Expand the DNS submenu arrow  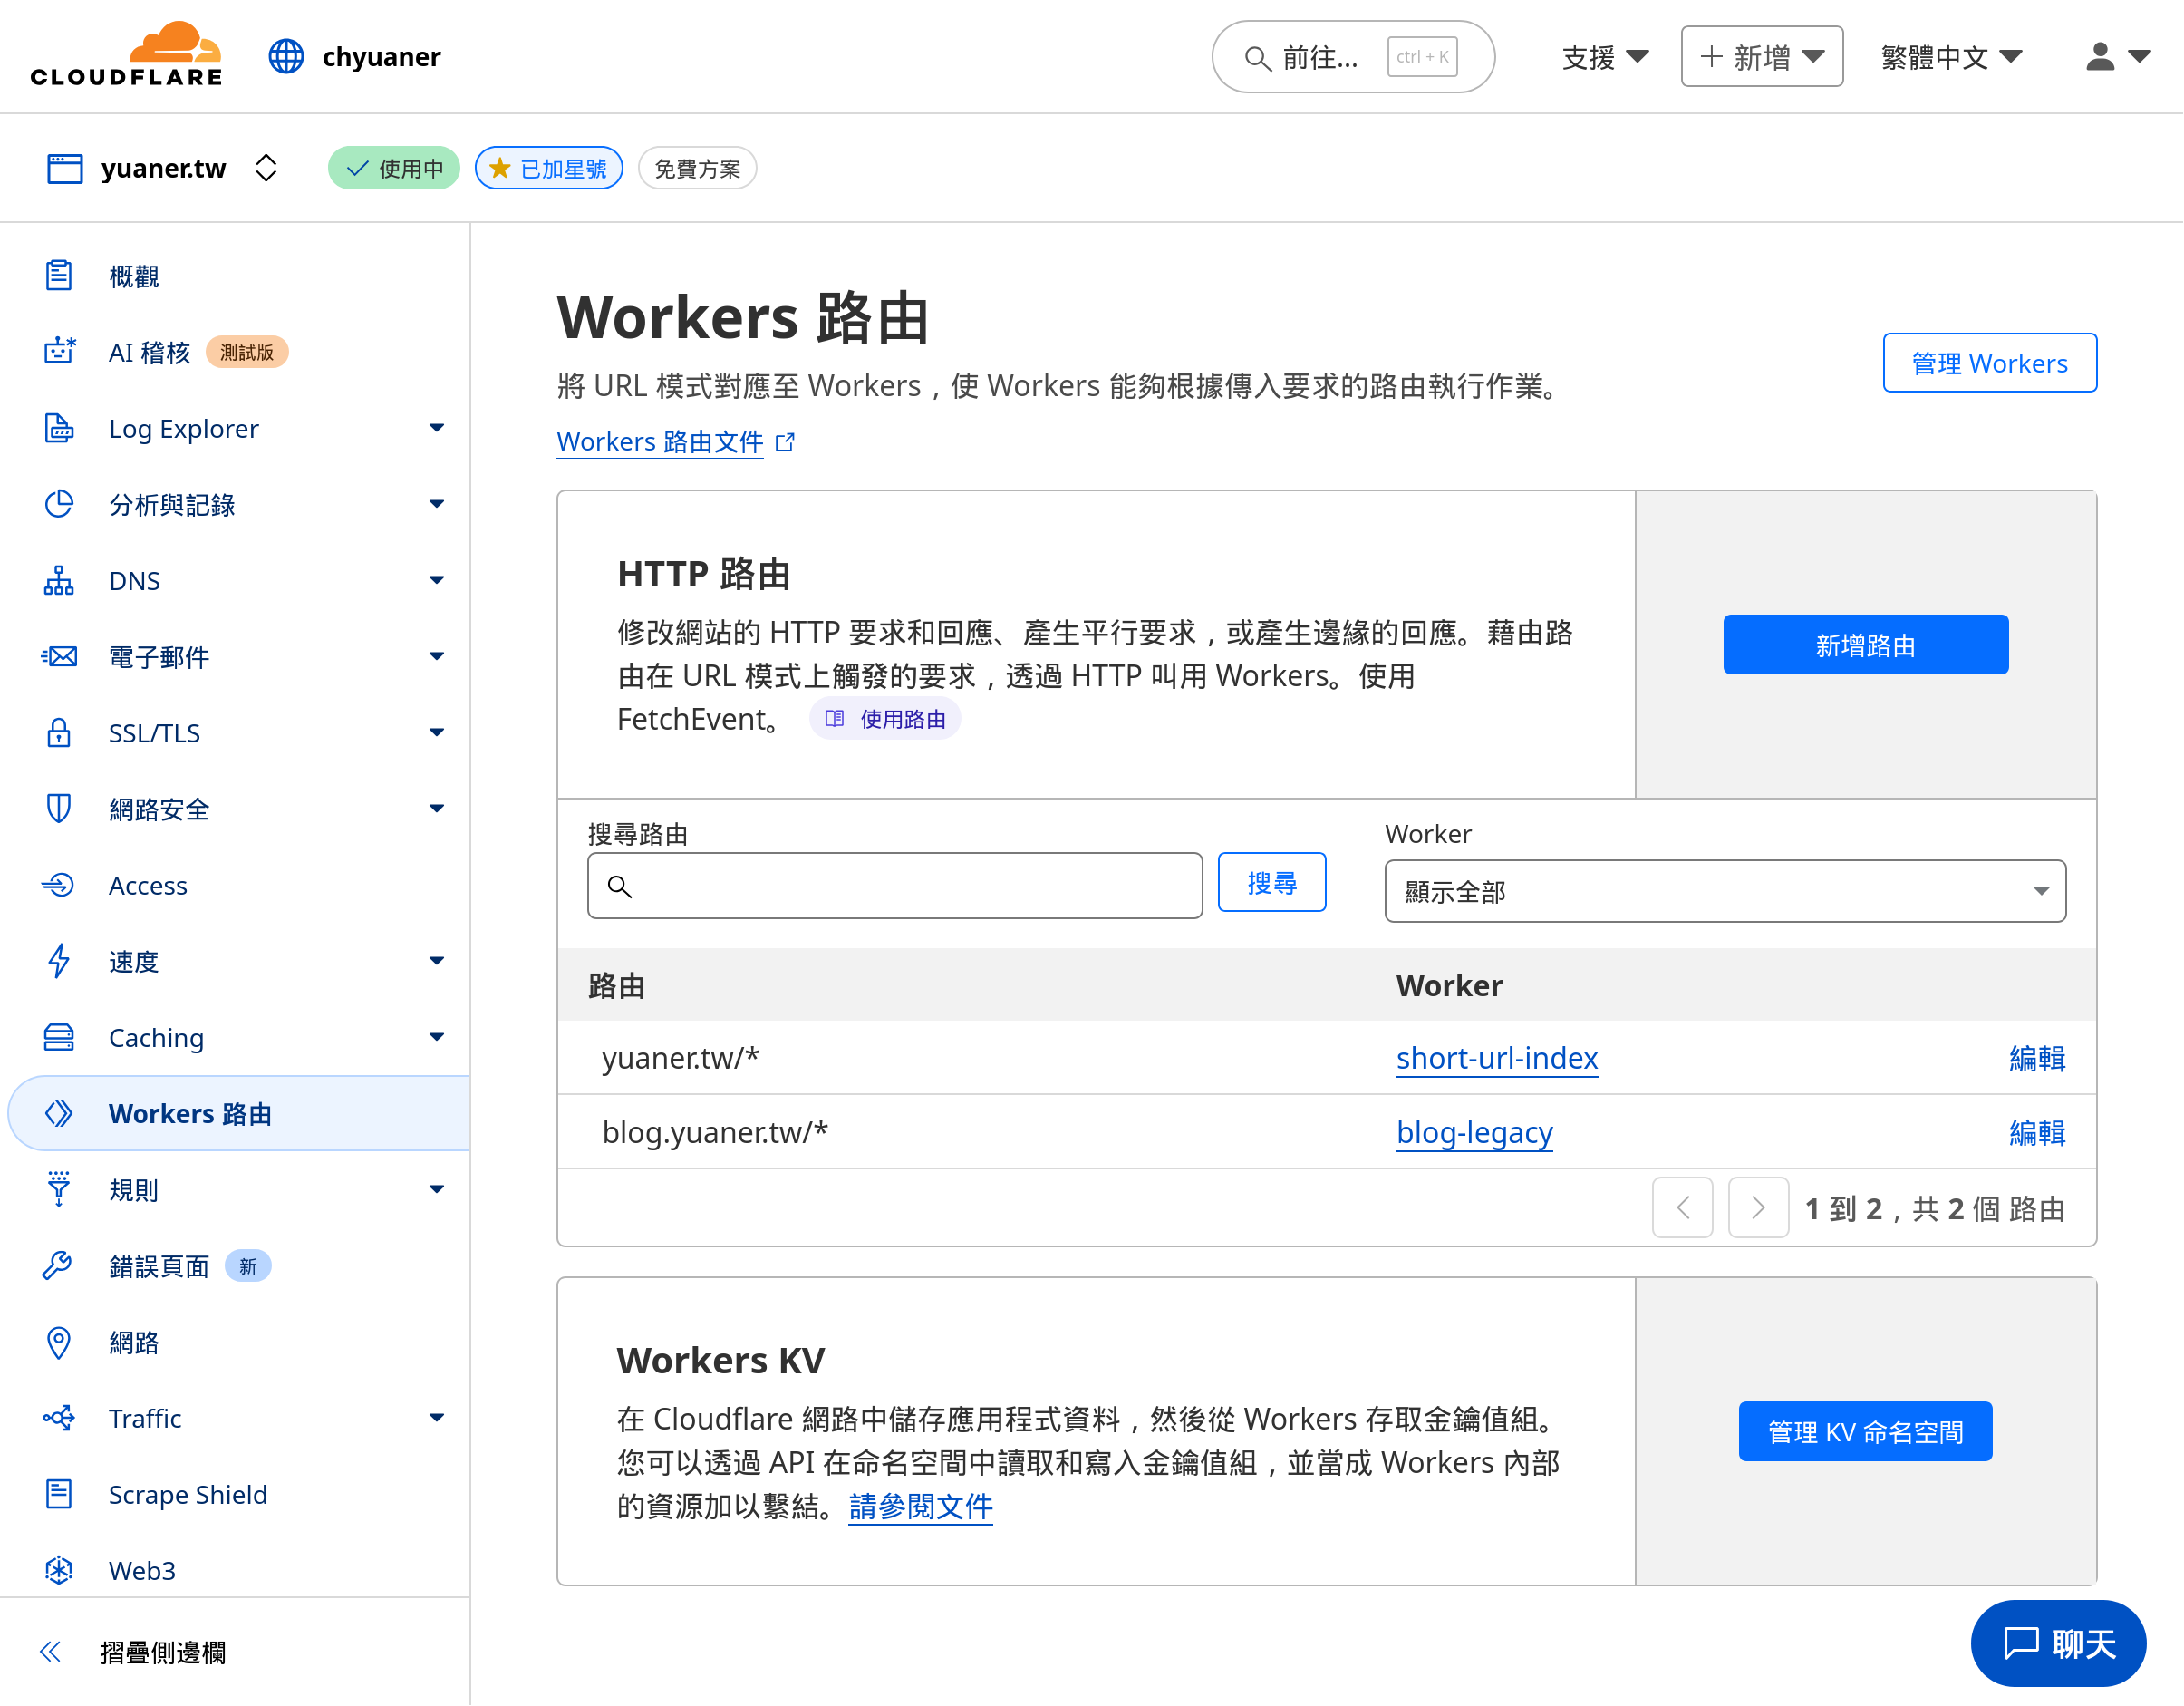[437, 580]
